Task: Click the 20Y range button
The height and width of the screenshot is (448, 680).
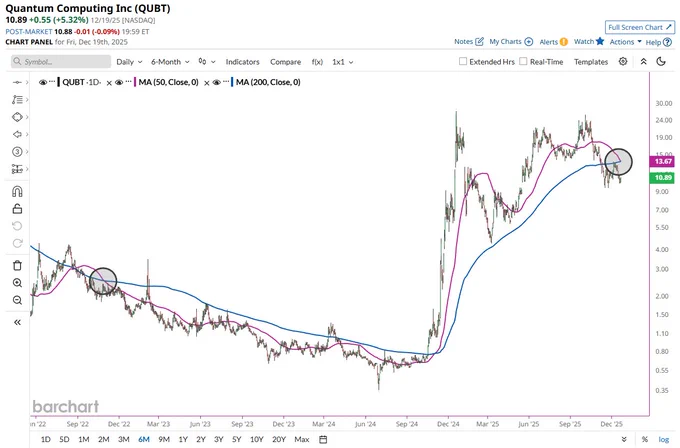Action: [279, 439]
